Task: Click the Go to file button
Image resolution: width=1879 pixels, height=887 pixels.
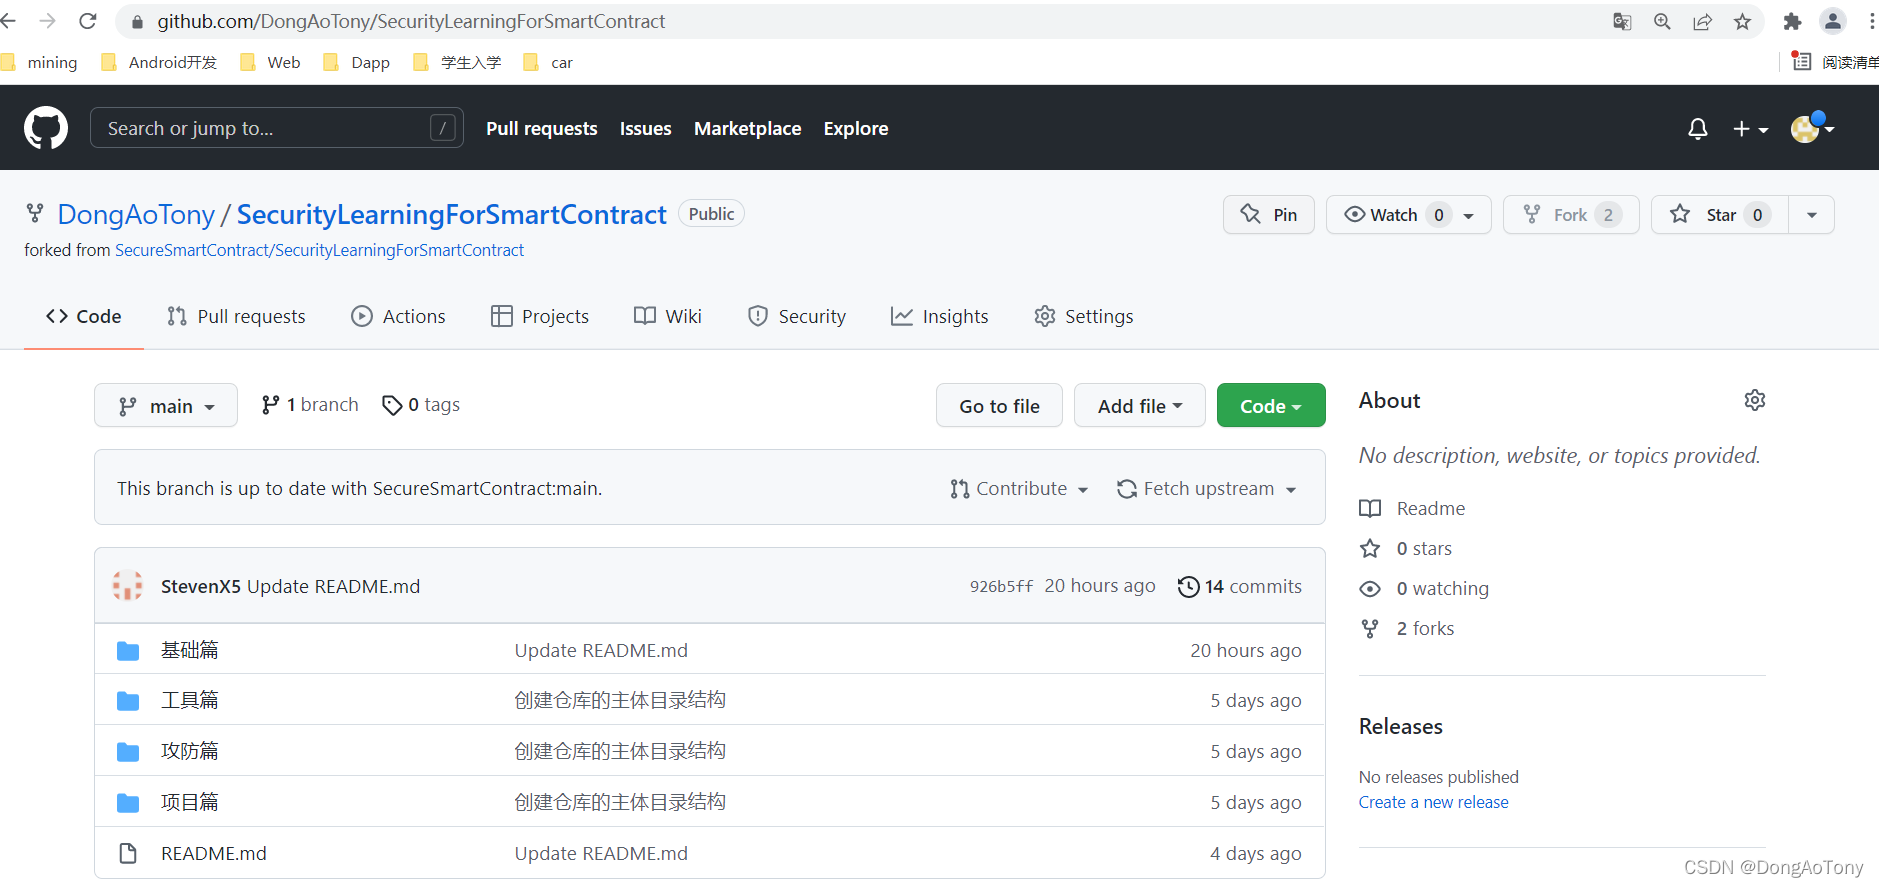Action: 999,406
